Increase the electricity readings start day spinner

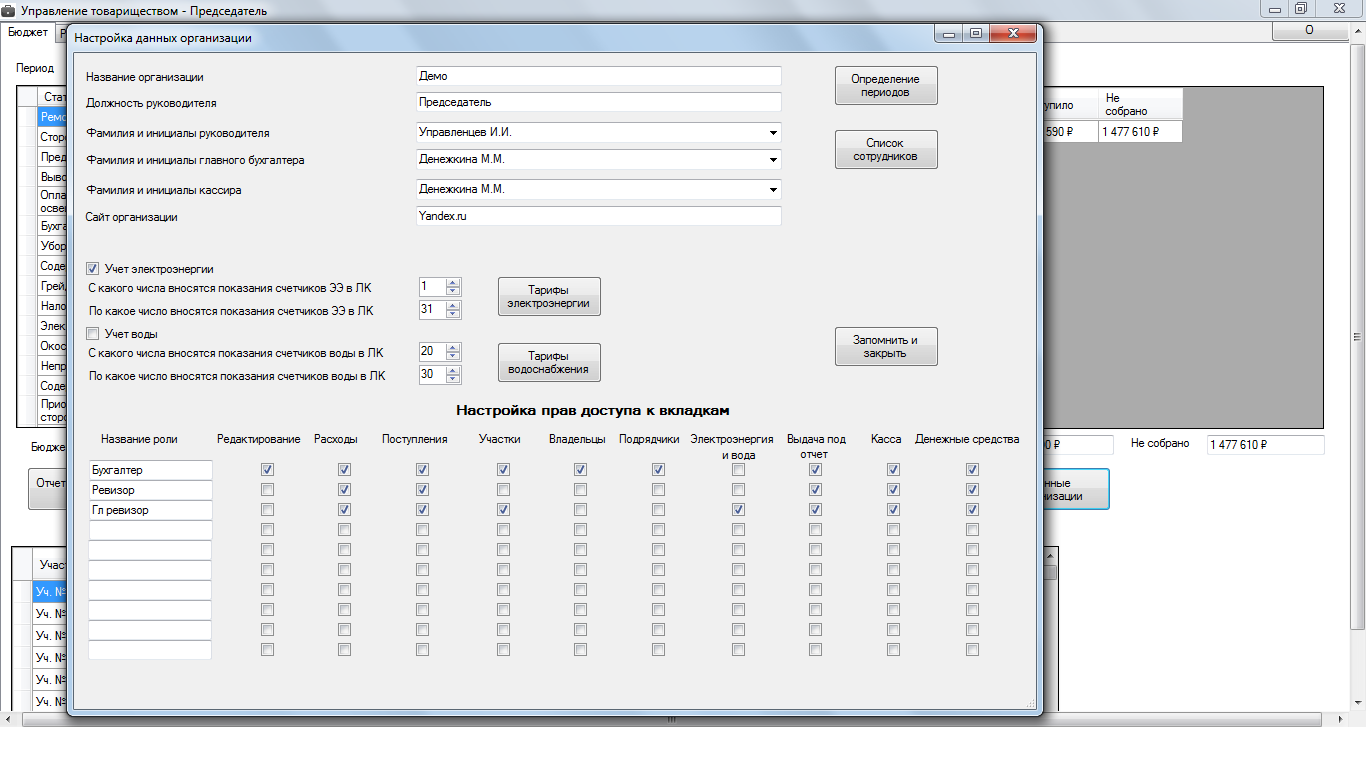[453, 282]
